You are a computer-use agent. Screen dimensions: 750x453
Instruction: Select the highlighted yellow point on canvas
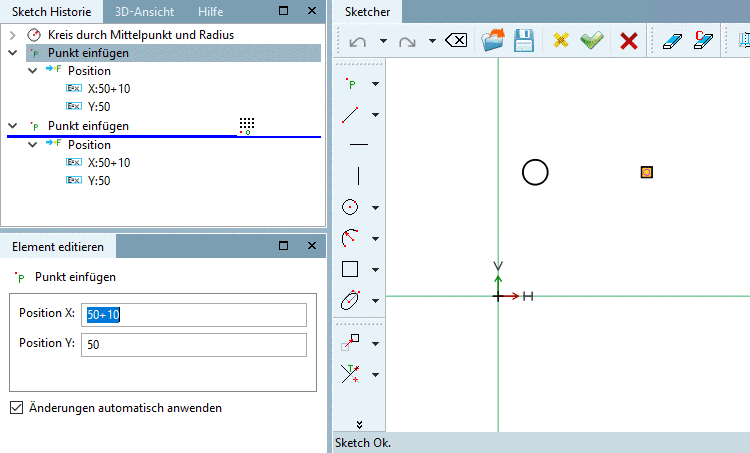coord(647,172)
